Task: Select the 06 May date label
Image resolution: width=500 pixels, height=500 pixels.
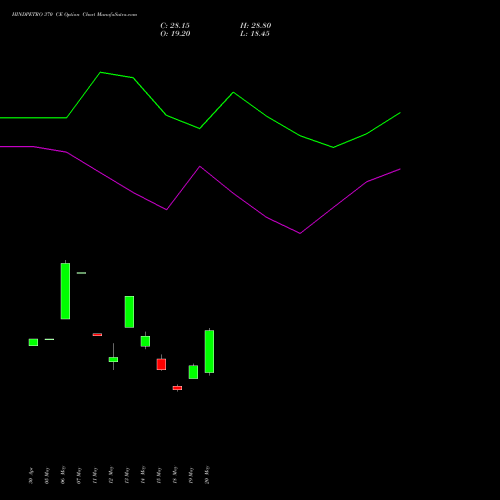Action: point(63,475)
